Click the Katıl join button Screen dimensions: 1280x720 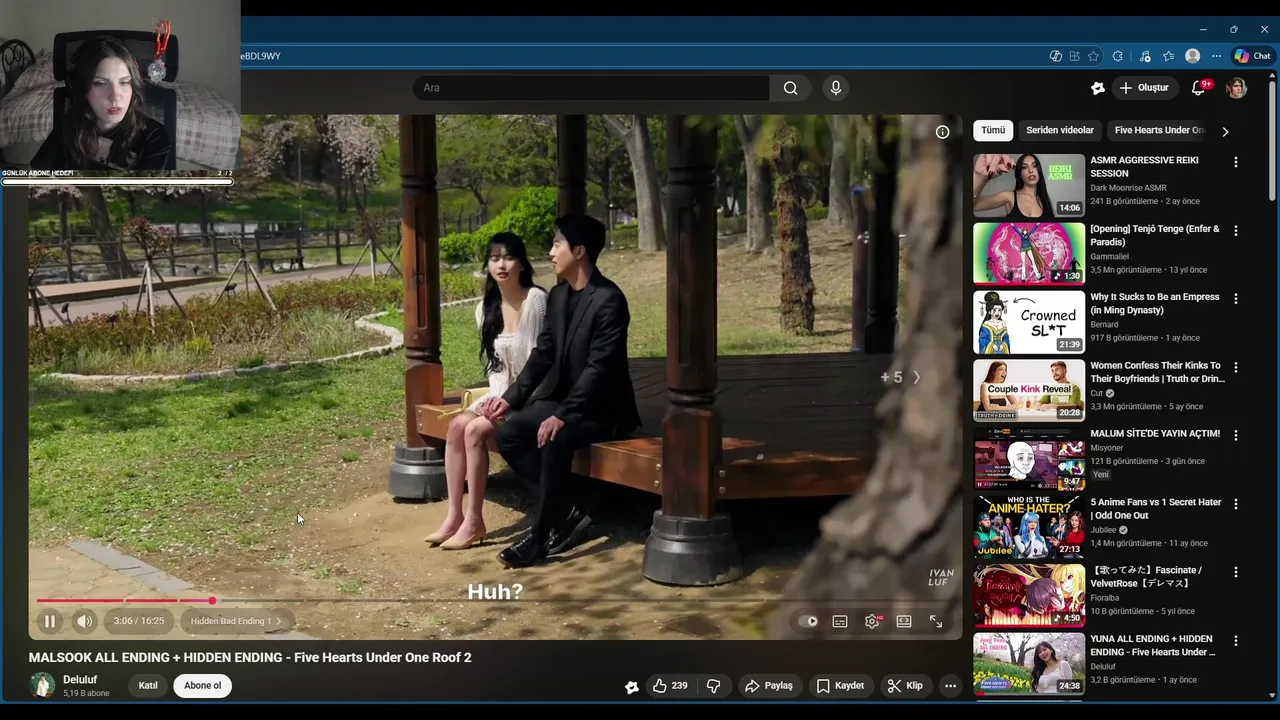pyautogui.click(x=148, y=686)
